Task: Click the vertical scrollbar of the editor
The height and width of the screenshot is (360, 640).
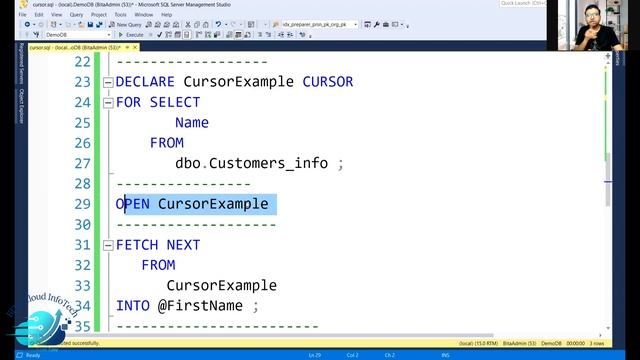Action: (x=608, y=180)
